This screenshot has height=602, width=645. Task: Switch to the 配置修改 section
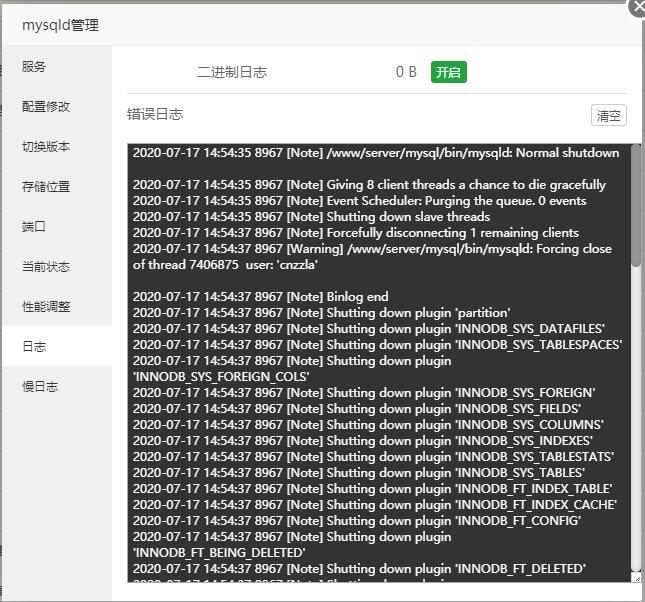[46, 107]
